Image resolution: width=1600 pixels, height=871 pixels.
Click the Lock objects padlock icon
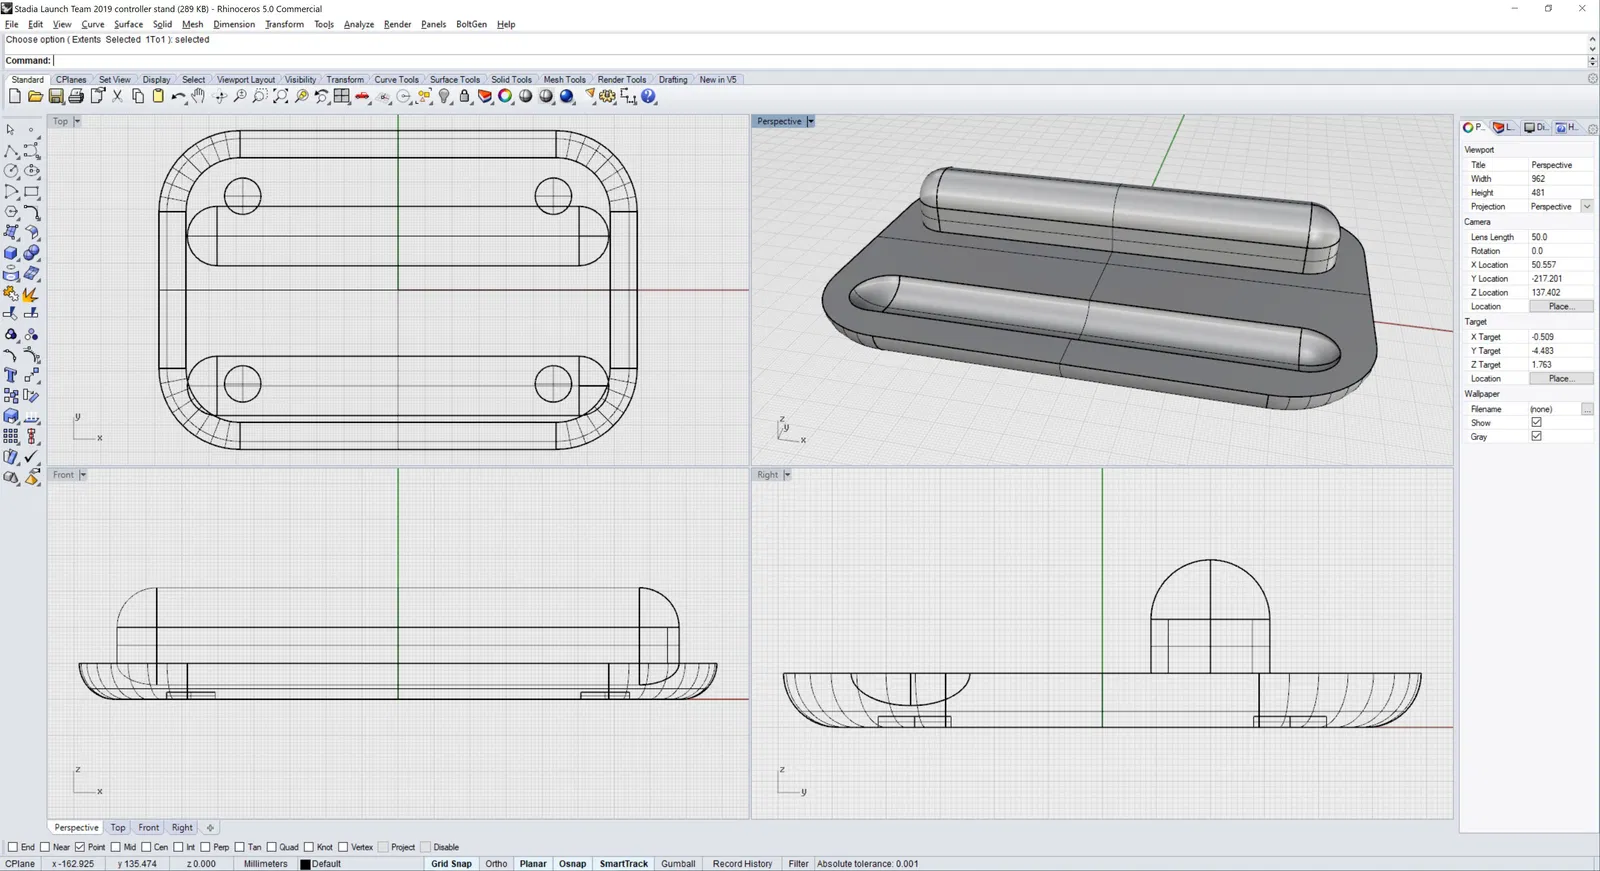464,97
